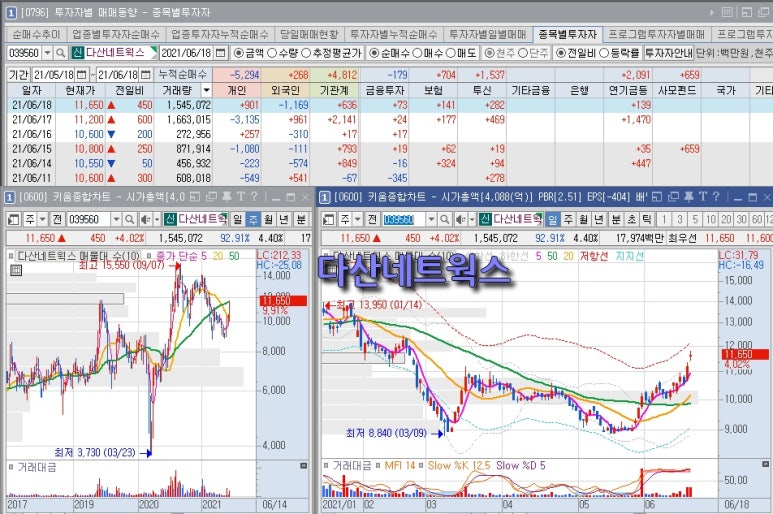
Task: Switch to the 당일매매현황 tab
Action: coord(309,34)
